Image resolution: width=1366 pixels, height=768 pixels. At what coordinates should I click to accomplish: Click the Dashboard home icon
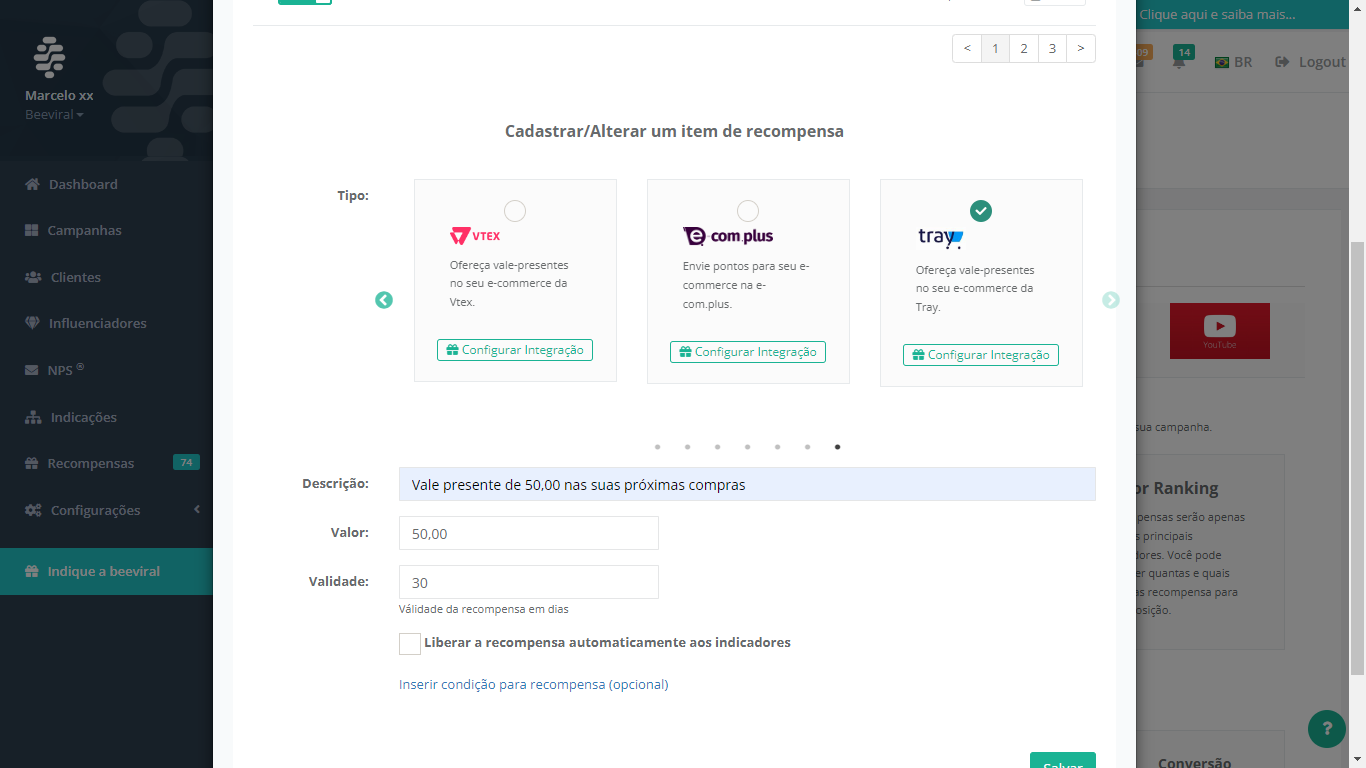(32, 184)
